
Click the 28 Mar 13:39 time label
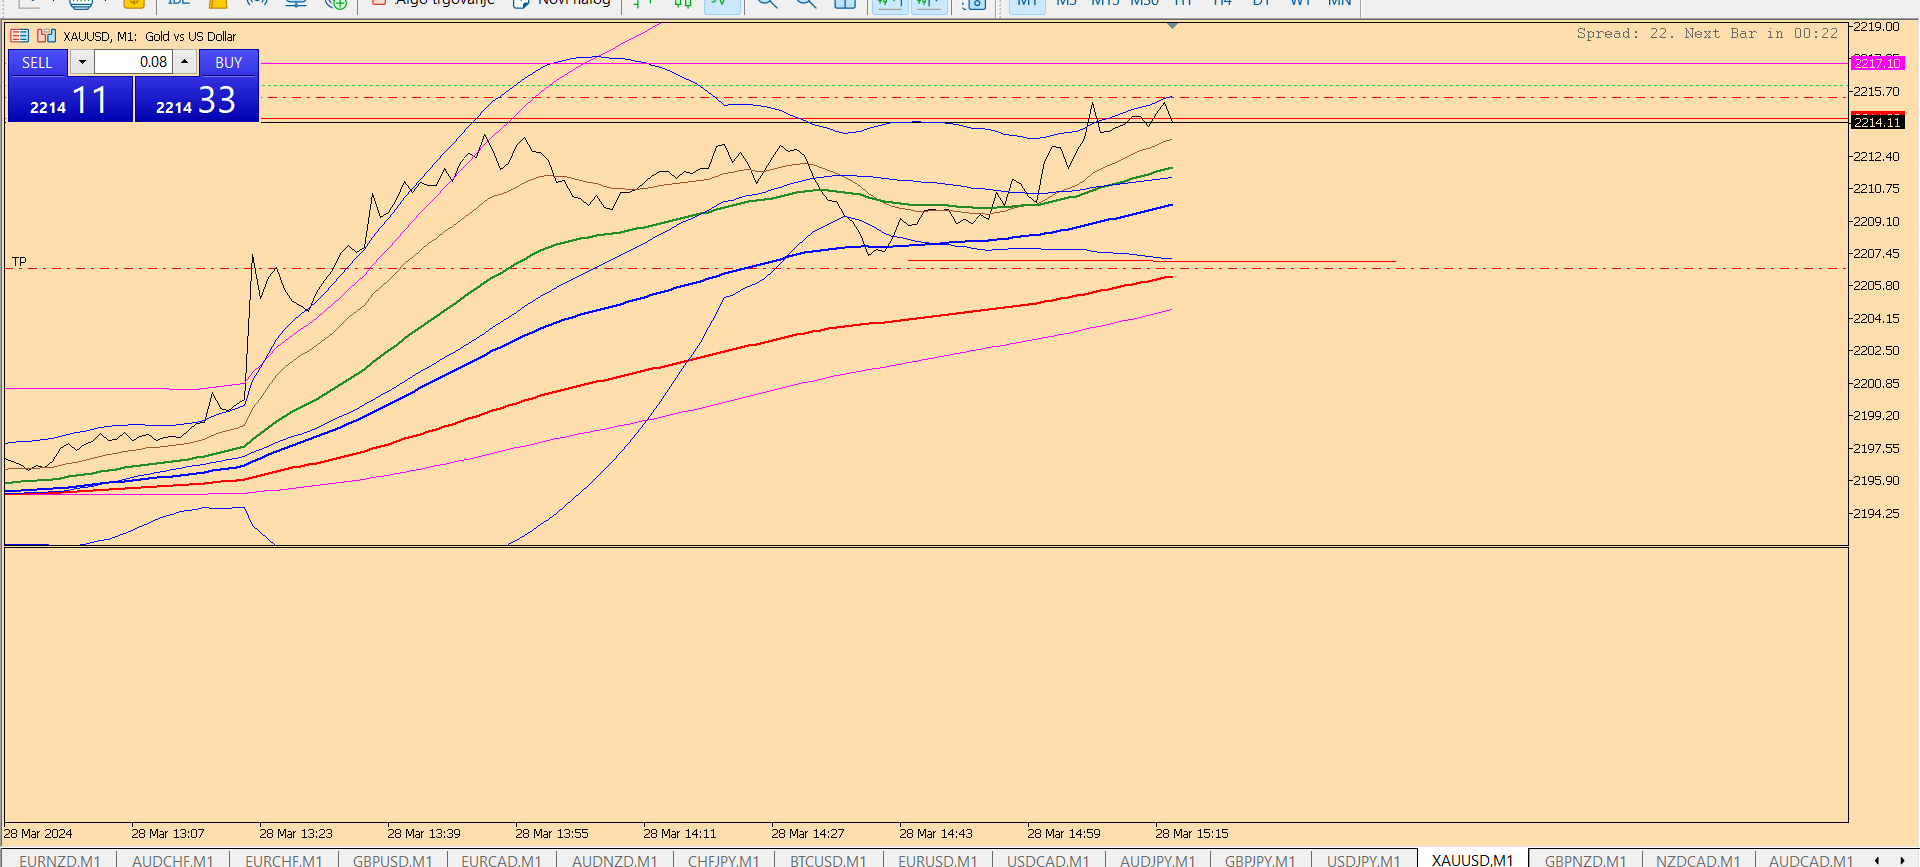pyautogui.click(x=424, y=833)
